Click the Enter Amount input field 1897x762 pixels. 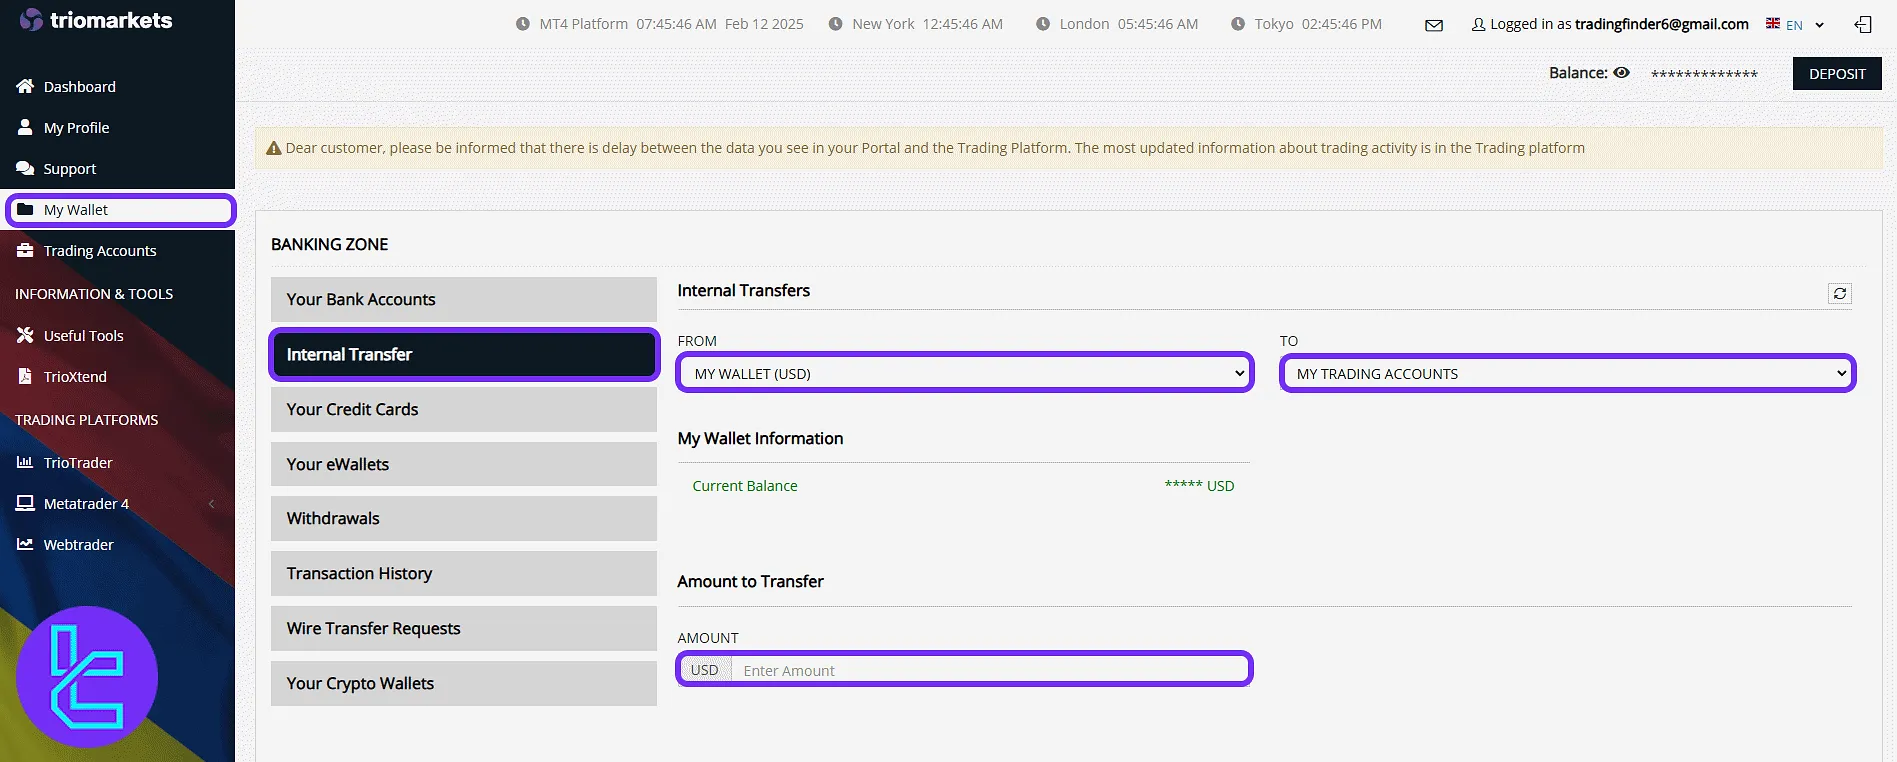point(990,670)
